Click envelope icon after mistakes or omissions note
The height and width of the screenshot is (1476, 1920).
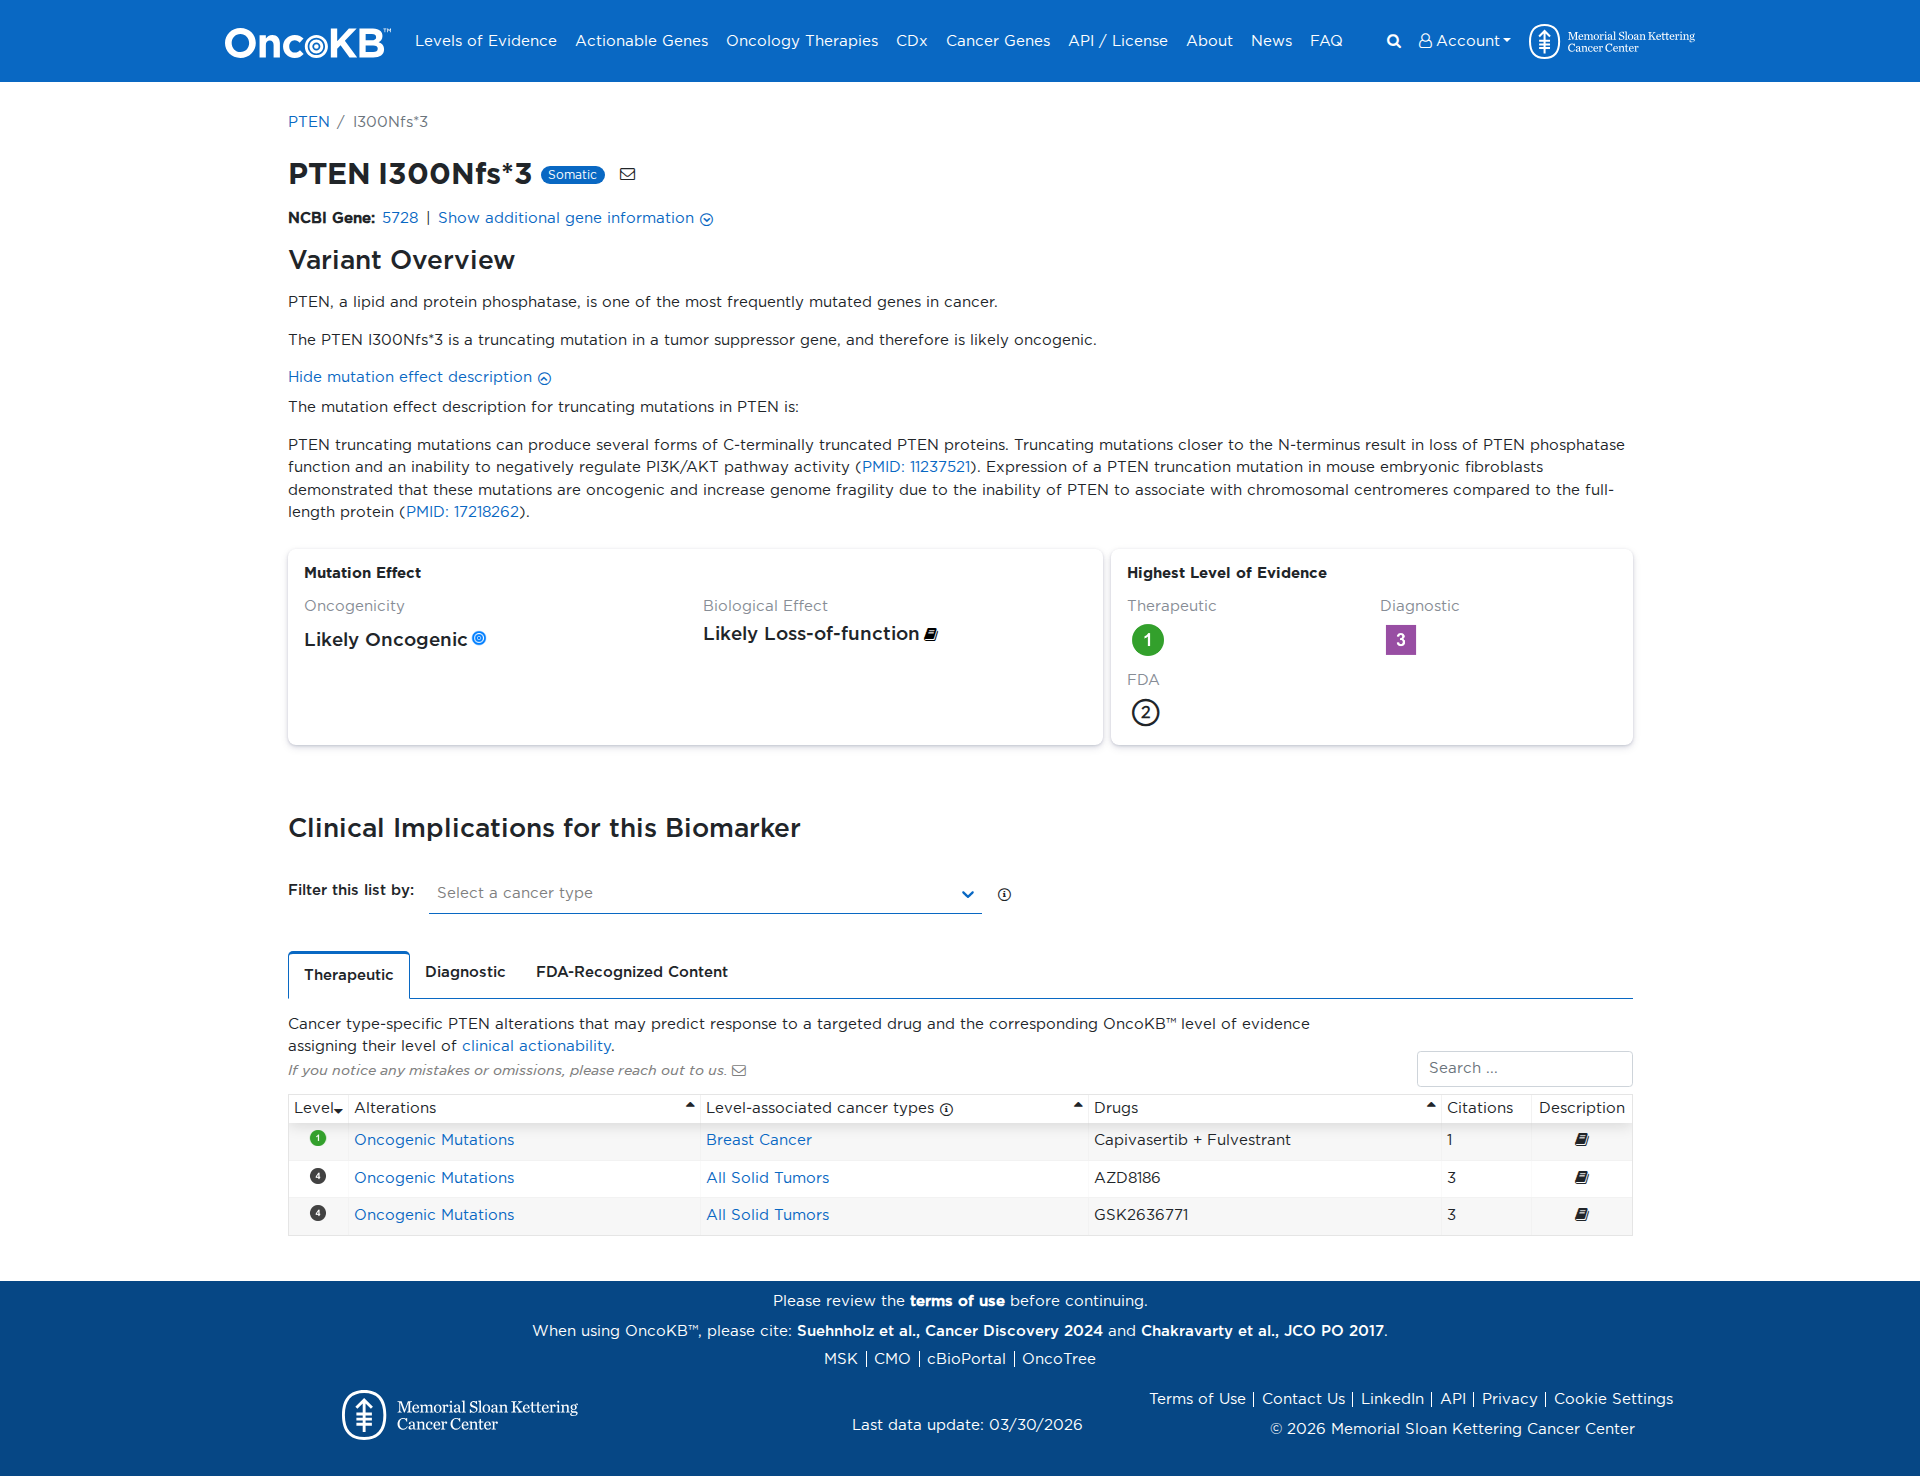(739, 1070)
